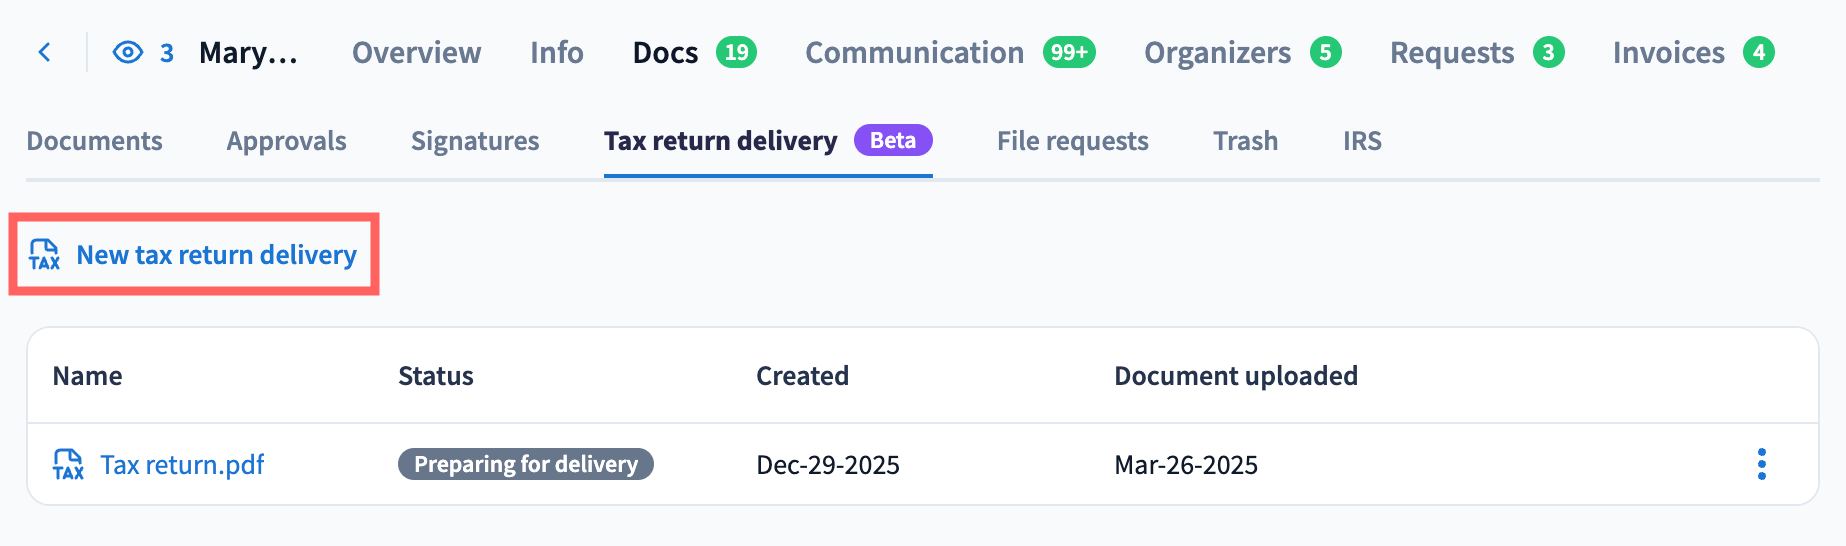Screen dimensions: 1846x546
Task: Switch to the IRS sub-tab
Action: (1361, 141)
